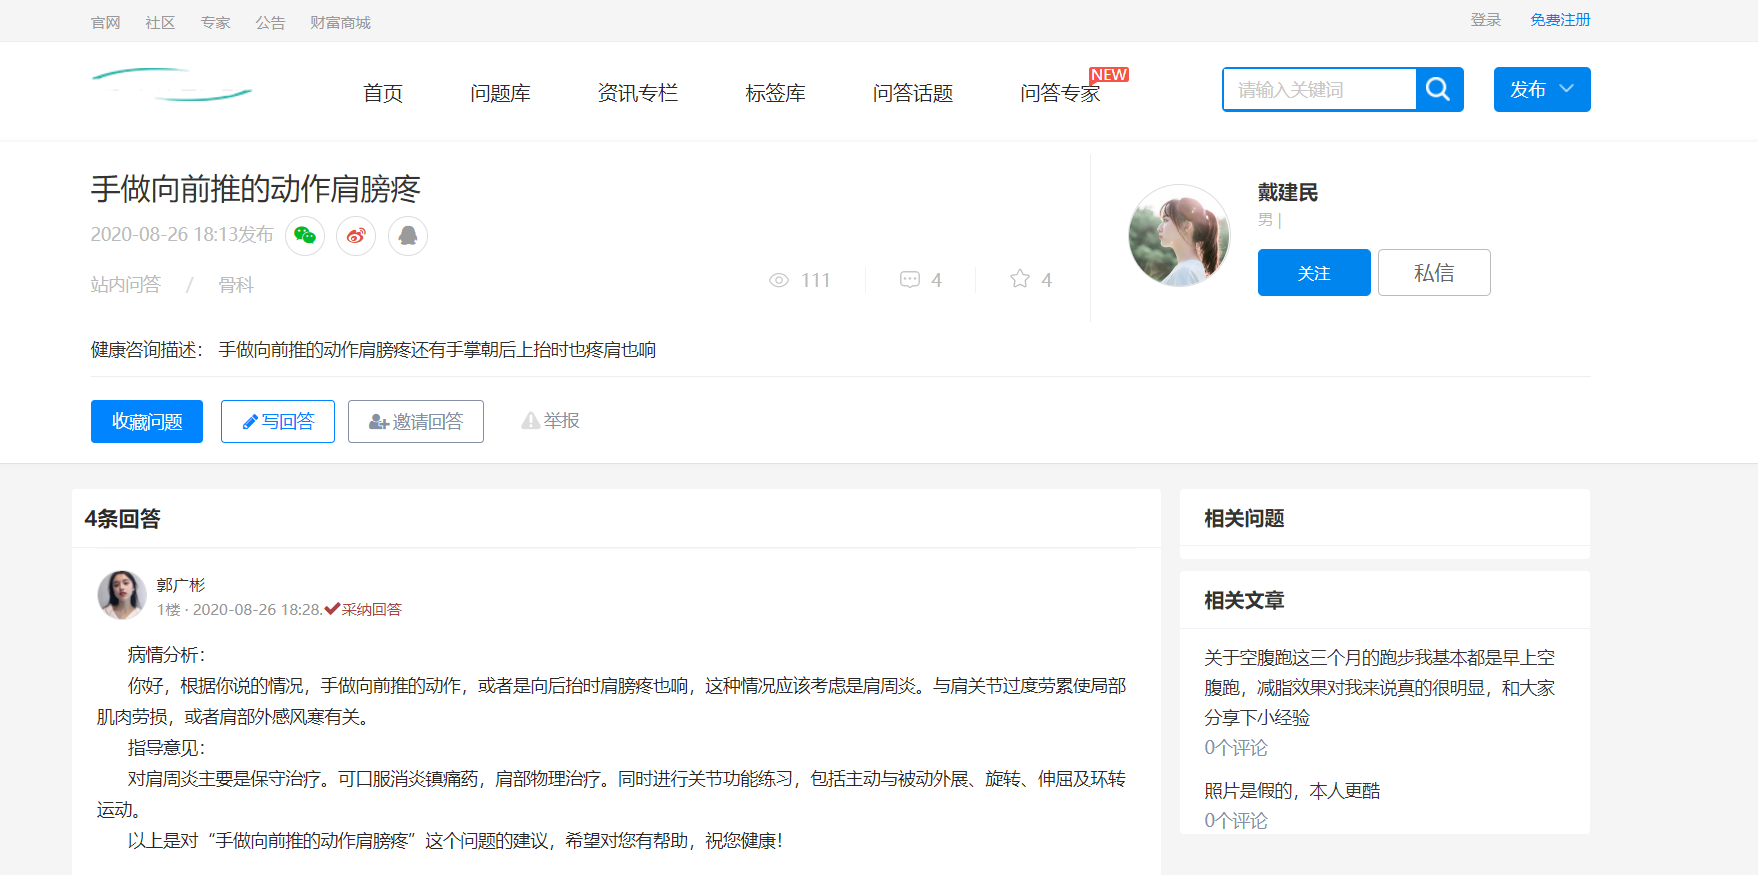Viewport: 1758px width, 875px height.
Task: Click the comment bubble count icon
Action: tap(910, 280)
